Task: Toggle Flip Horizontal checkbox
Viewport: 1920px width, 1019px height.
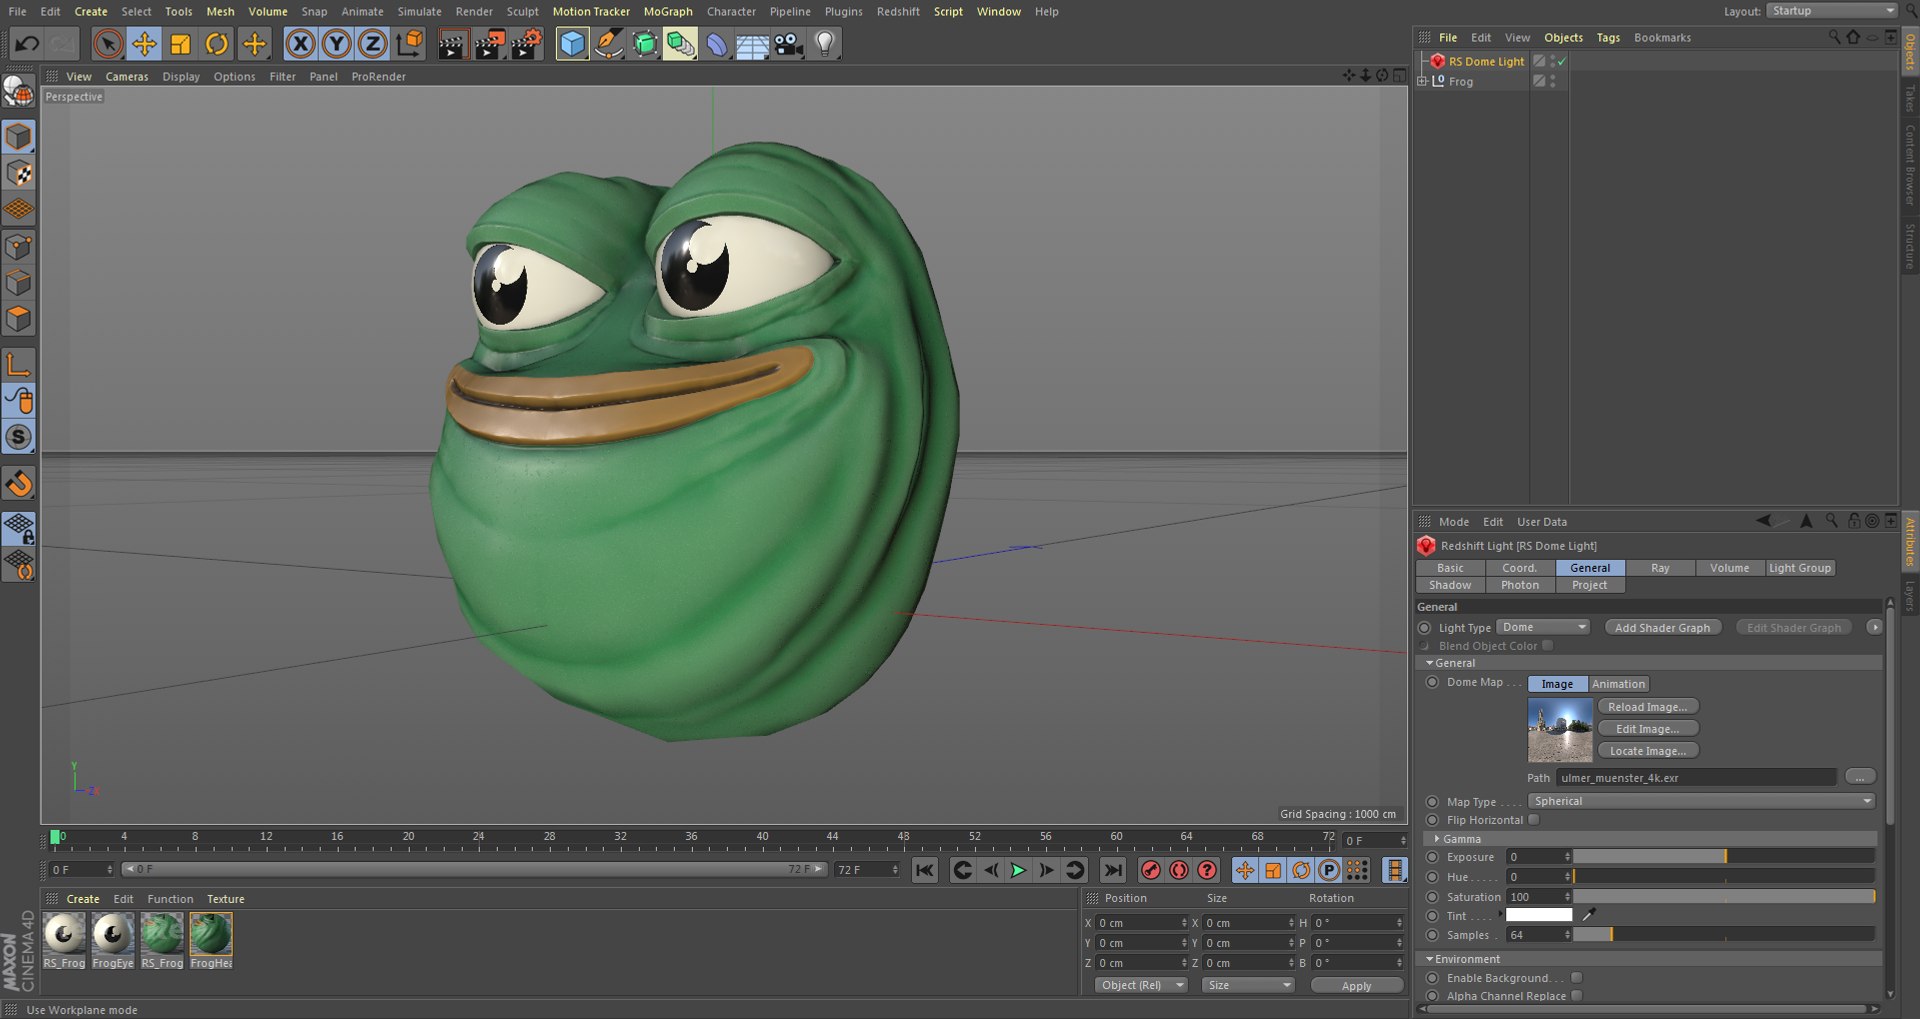Action: (1534, 820)
